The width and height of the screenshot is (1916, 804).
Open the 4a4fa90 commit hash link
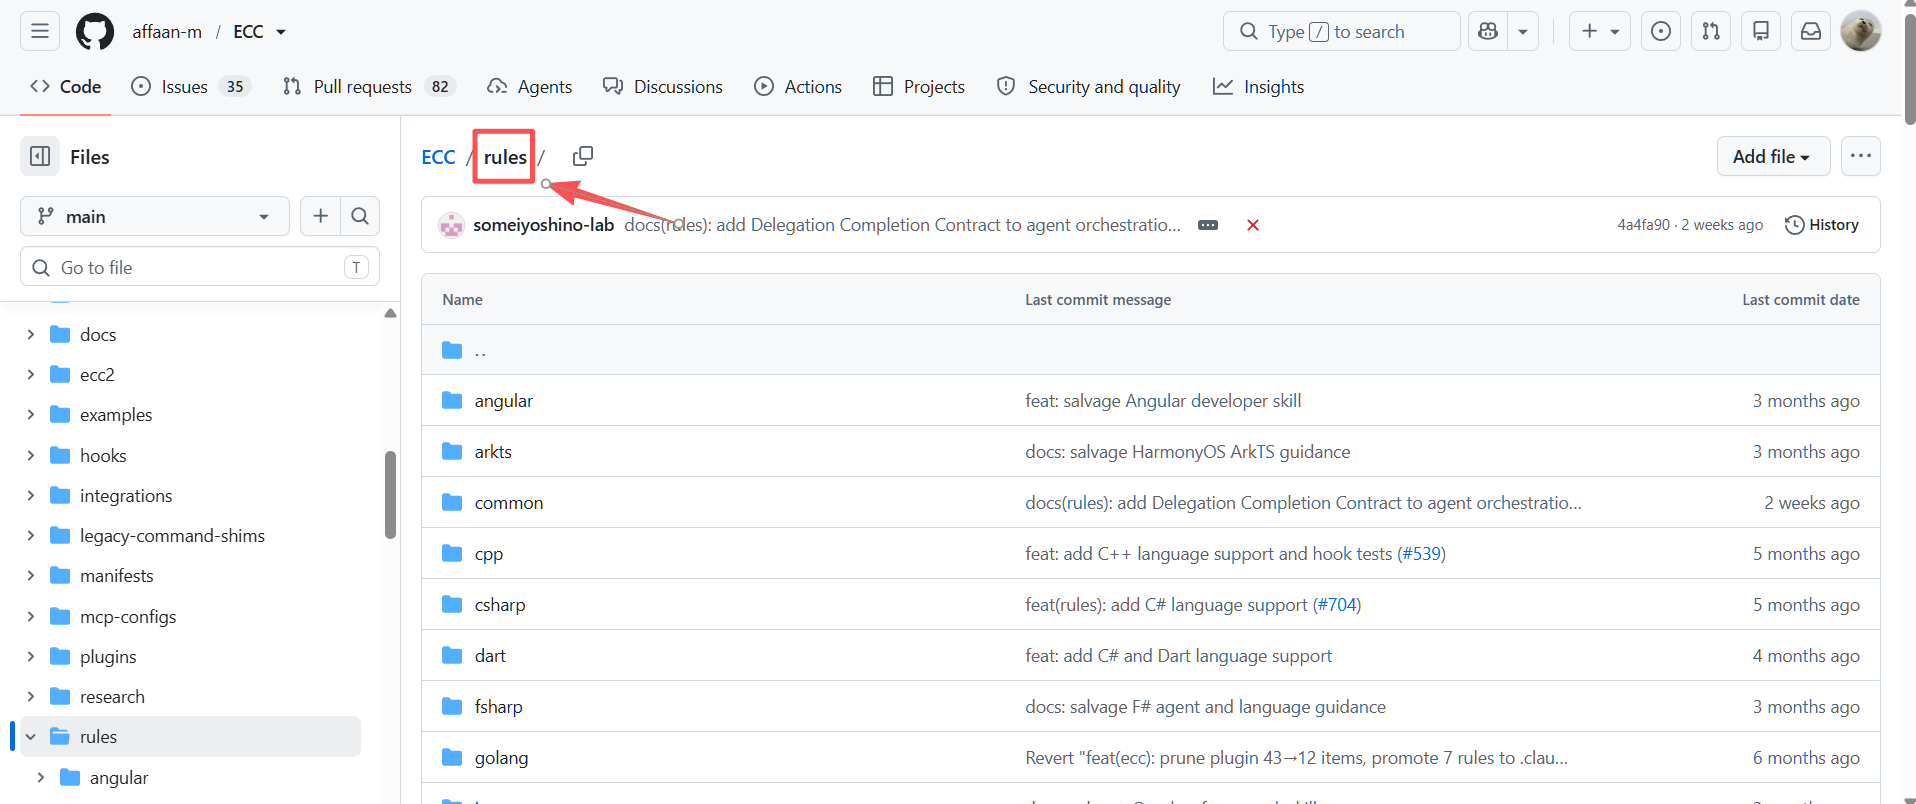[1643, 225]
